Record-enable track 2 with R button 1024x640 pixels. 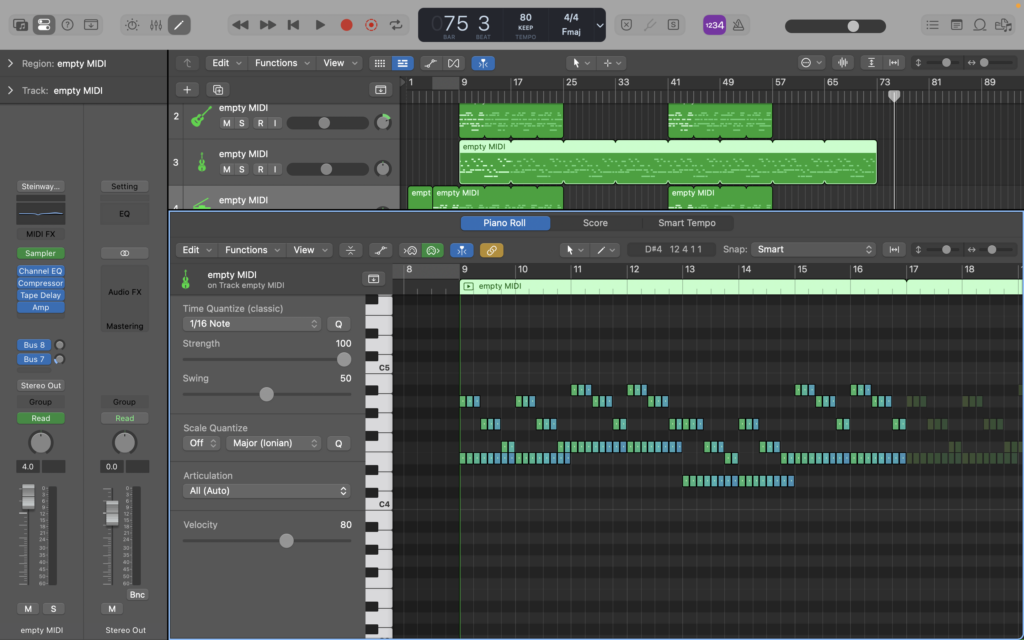(259, 123)
